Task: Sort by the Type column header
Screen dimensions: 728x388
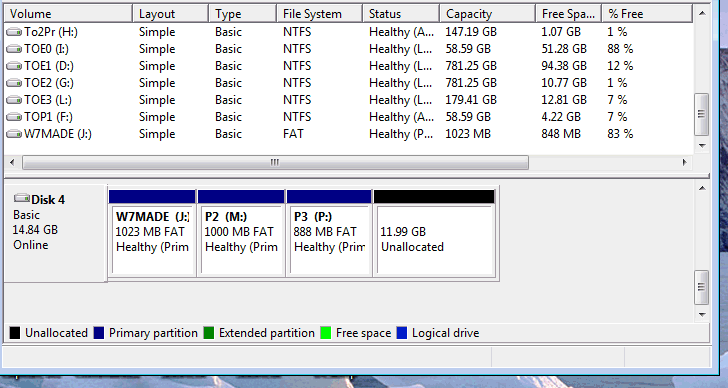Action: [x=242, y=14]
